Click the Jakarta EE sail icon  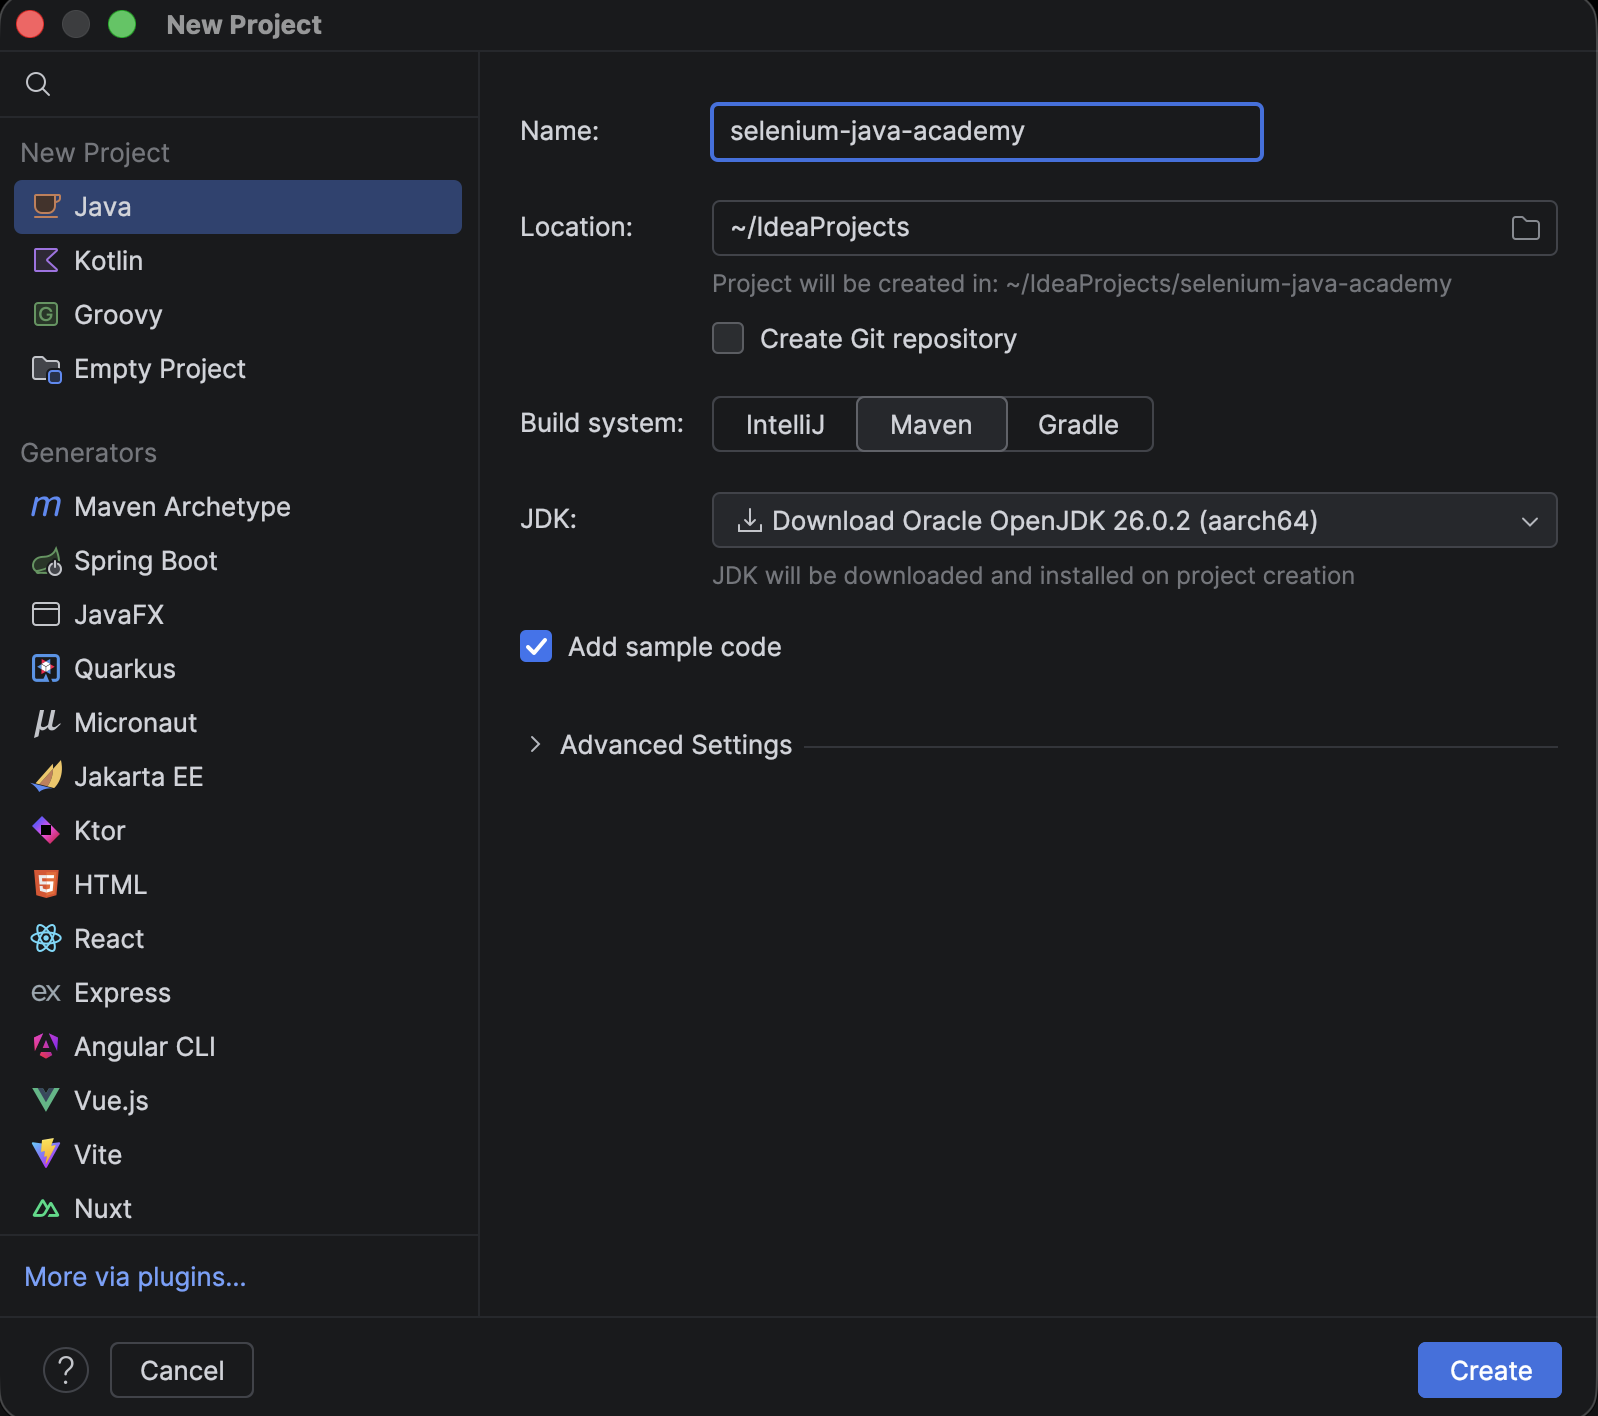(46, 776)
